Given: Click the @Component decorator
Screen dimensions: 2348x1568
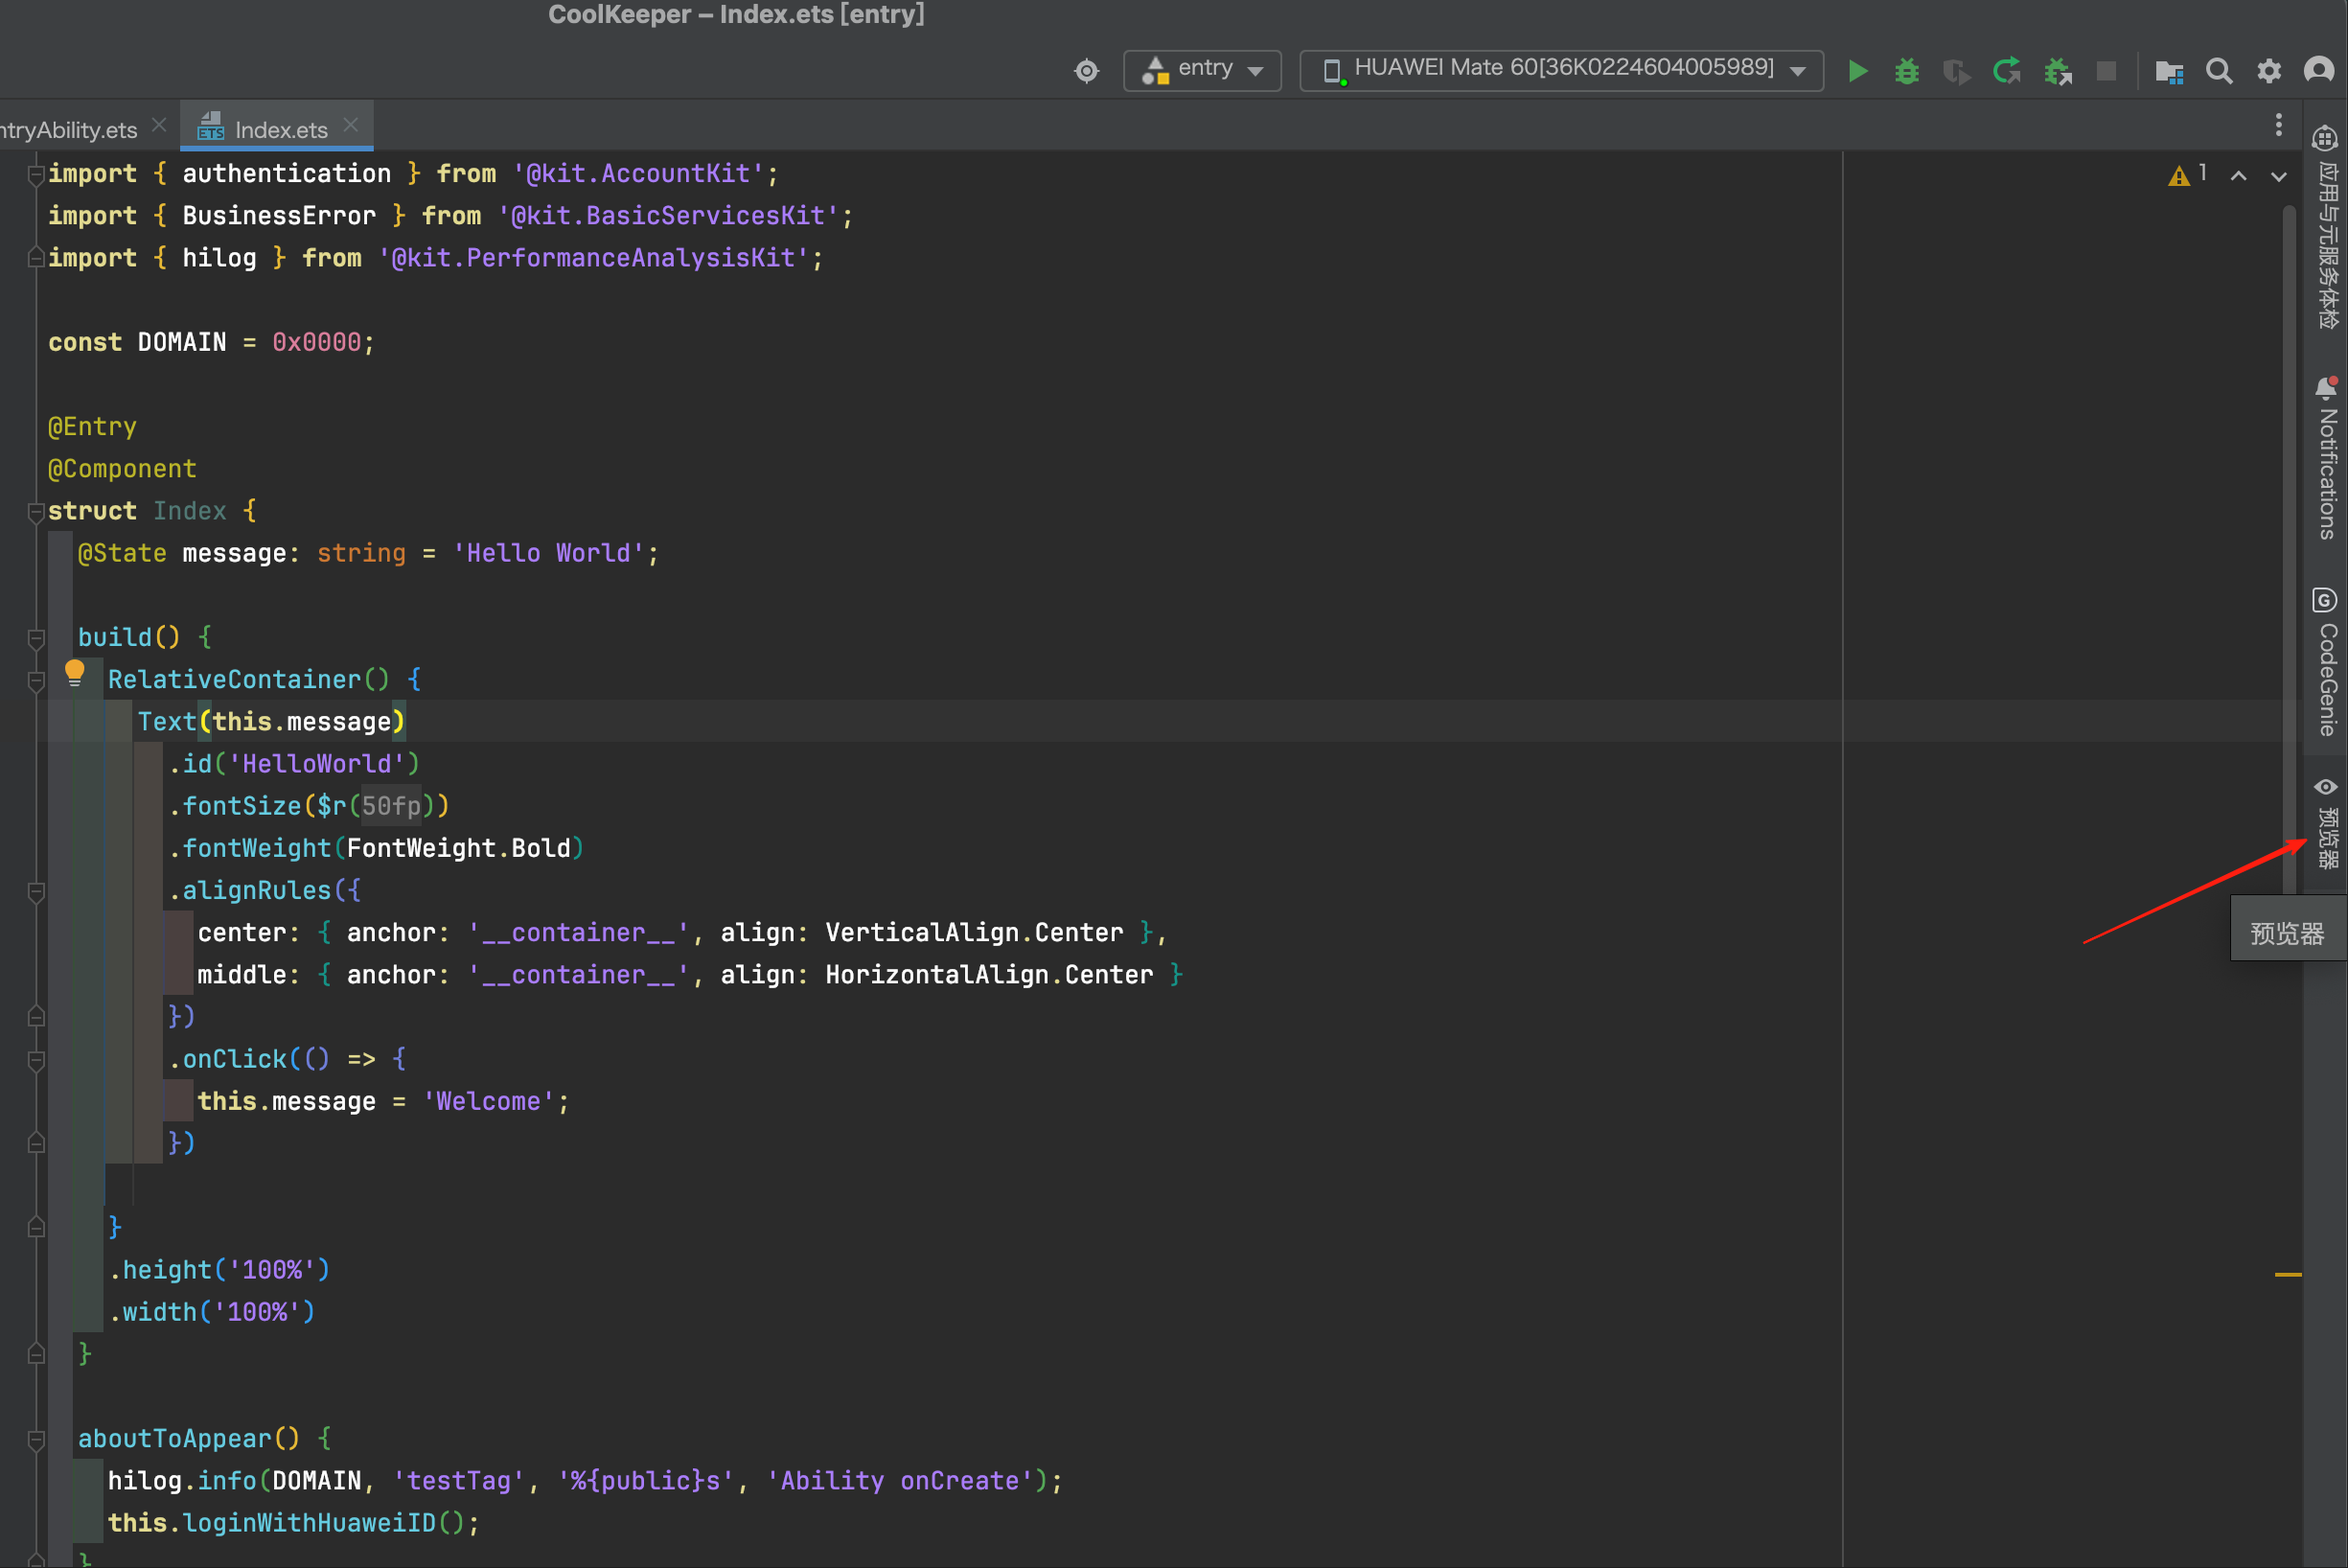Looking at the screenshot, I should [x=122, y=469].
